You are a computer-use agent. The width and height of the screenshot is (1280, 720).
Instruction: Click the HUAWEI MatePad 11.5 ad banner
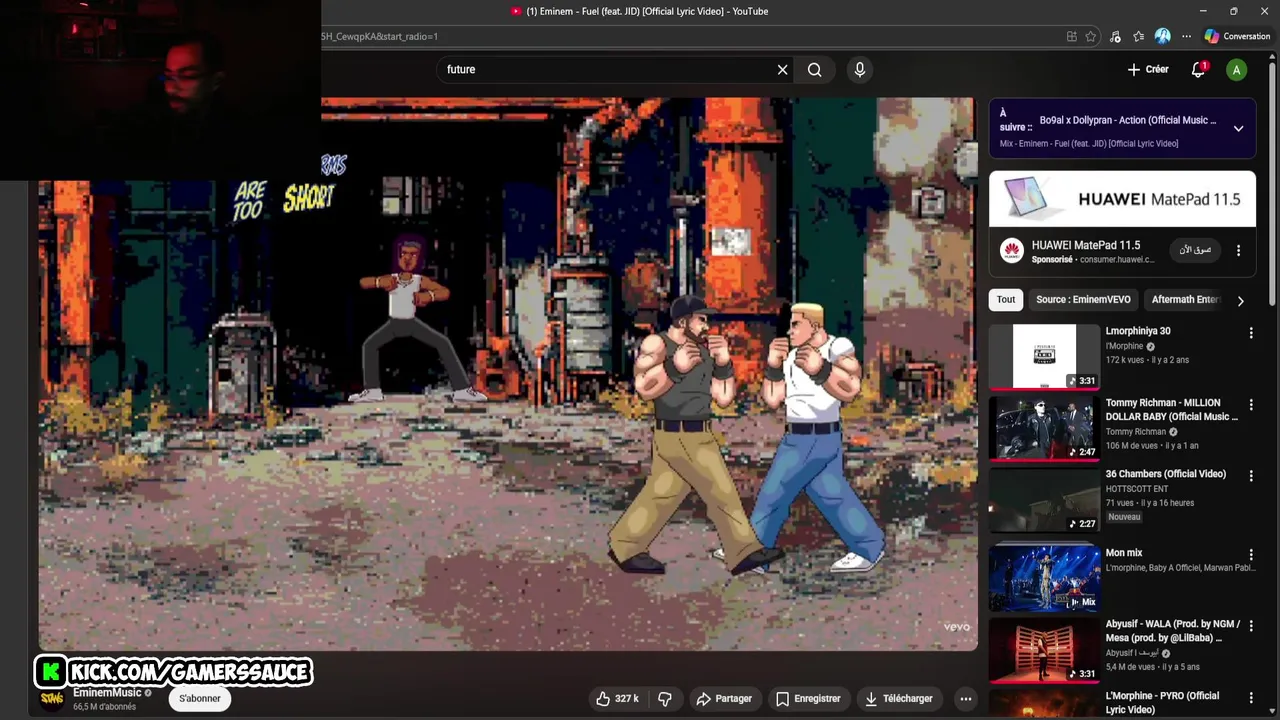click(1122, 199)
